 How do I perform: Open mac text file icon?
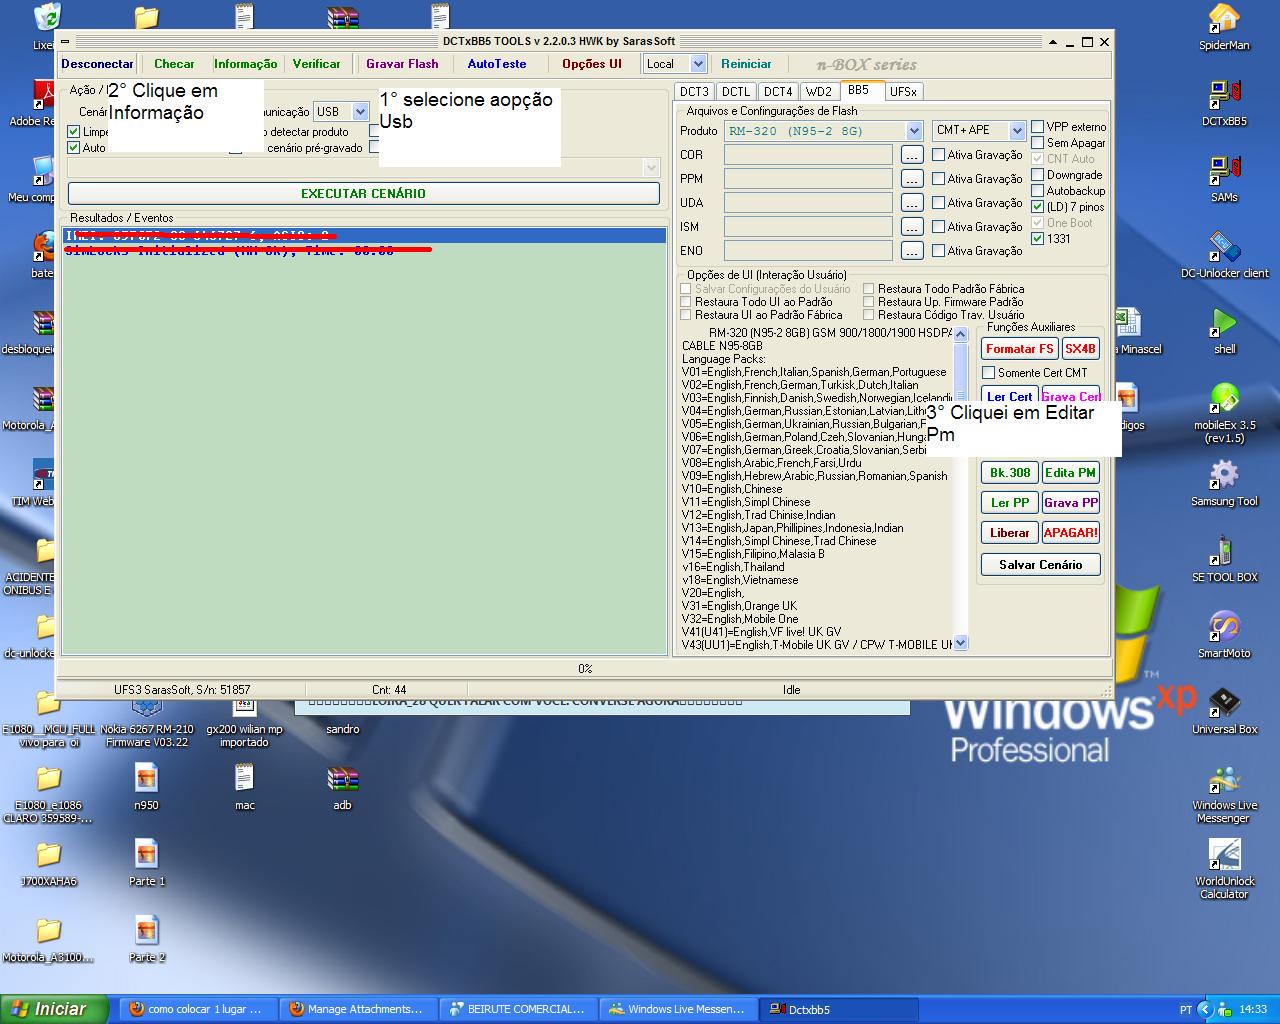[244, 787]
